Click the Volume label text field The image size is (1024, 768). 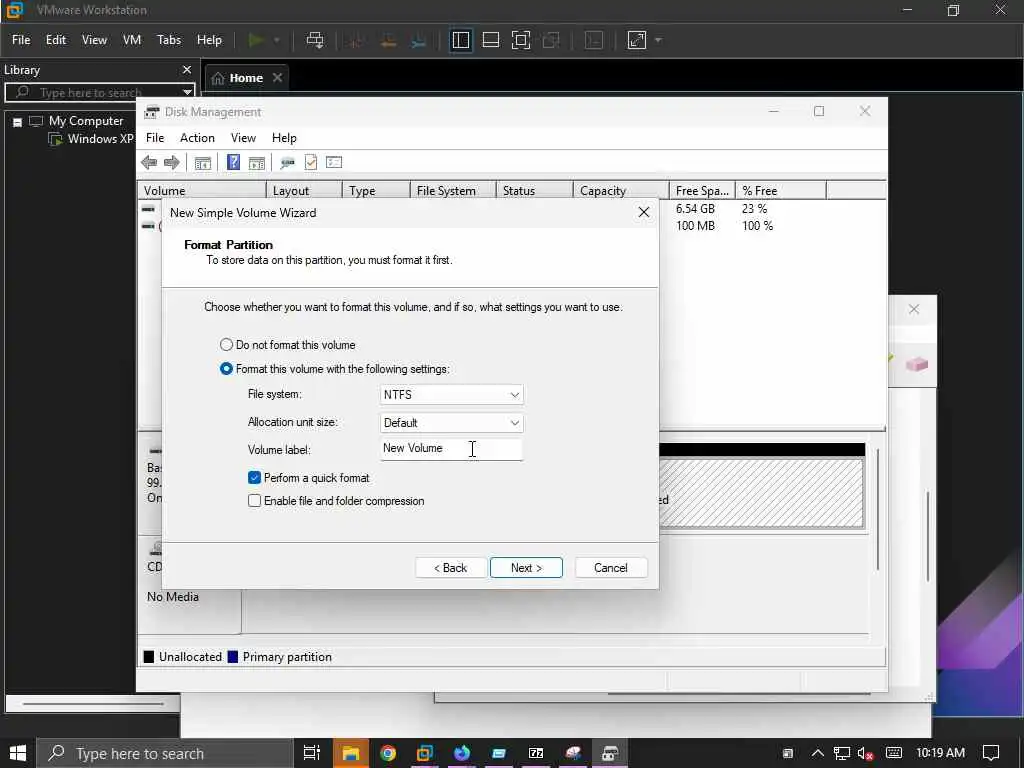tap(451, 449)
